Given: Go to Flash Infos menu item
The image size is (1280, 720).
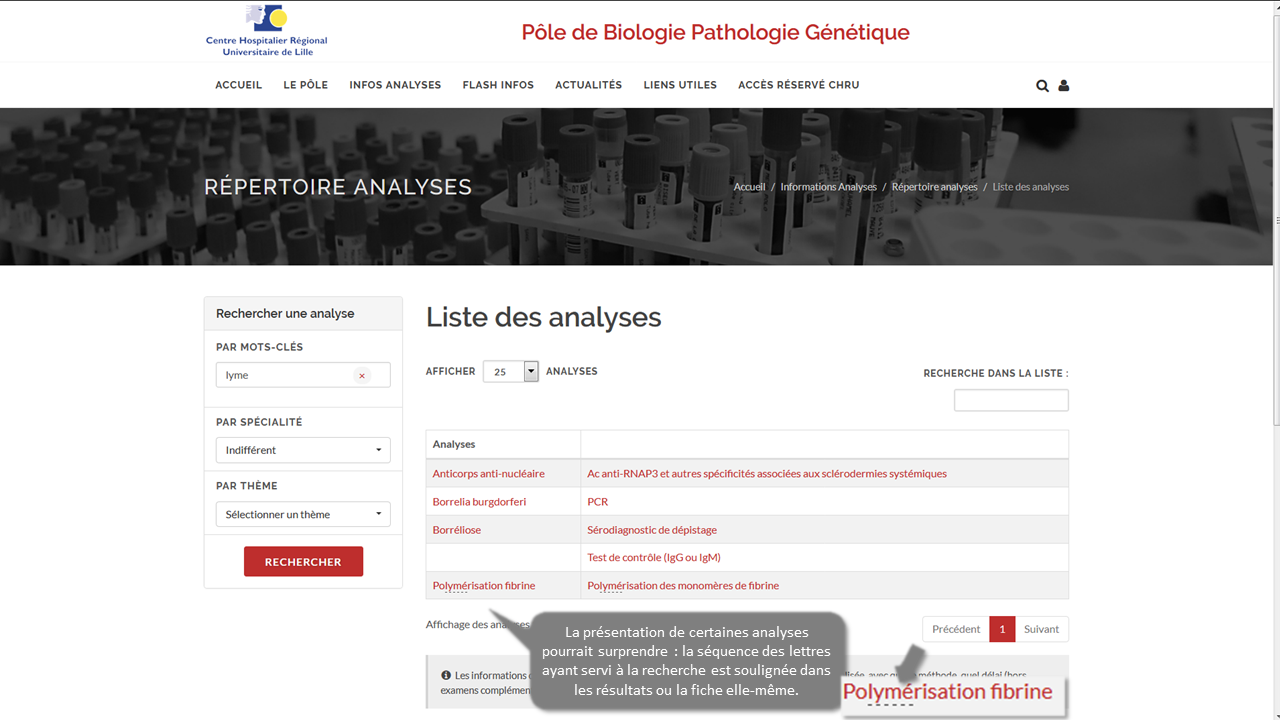Looking at the screenshot, I should pyautogui.click(x=498, y=85).
